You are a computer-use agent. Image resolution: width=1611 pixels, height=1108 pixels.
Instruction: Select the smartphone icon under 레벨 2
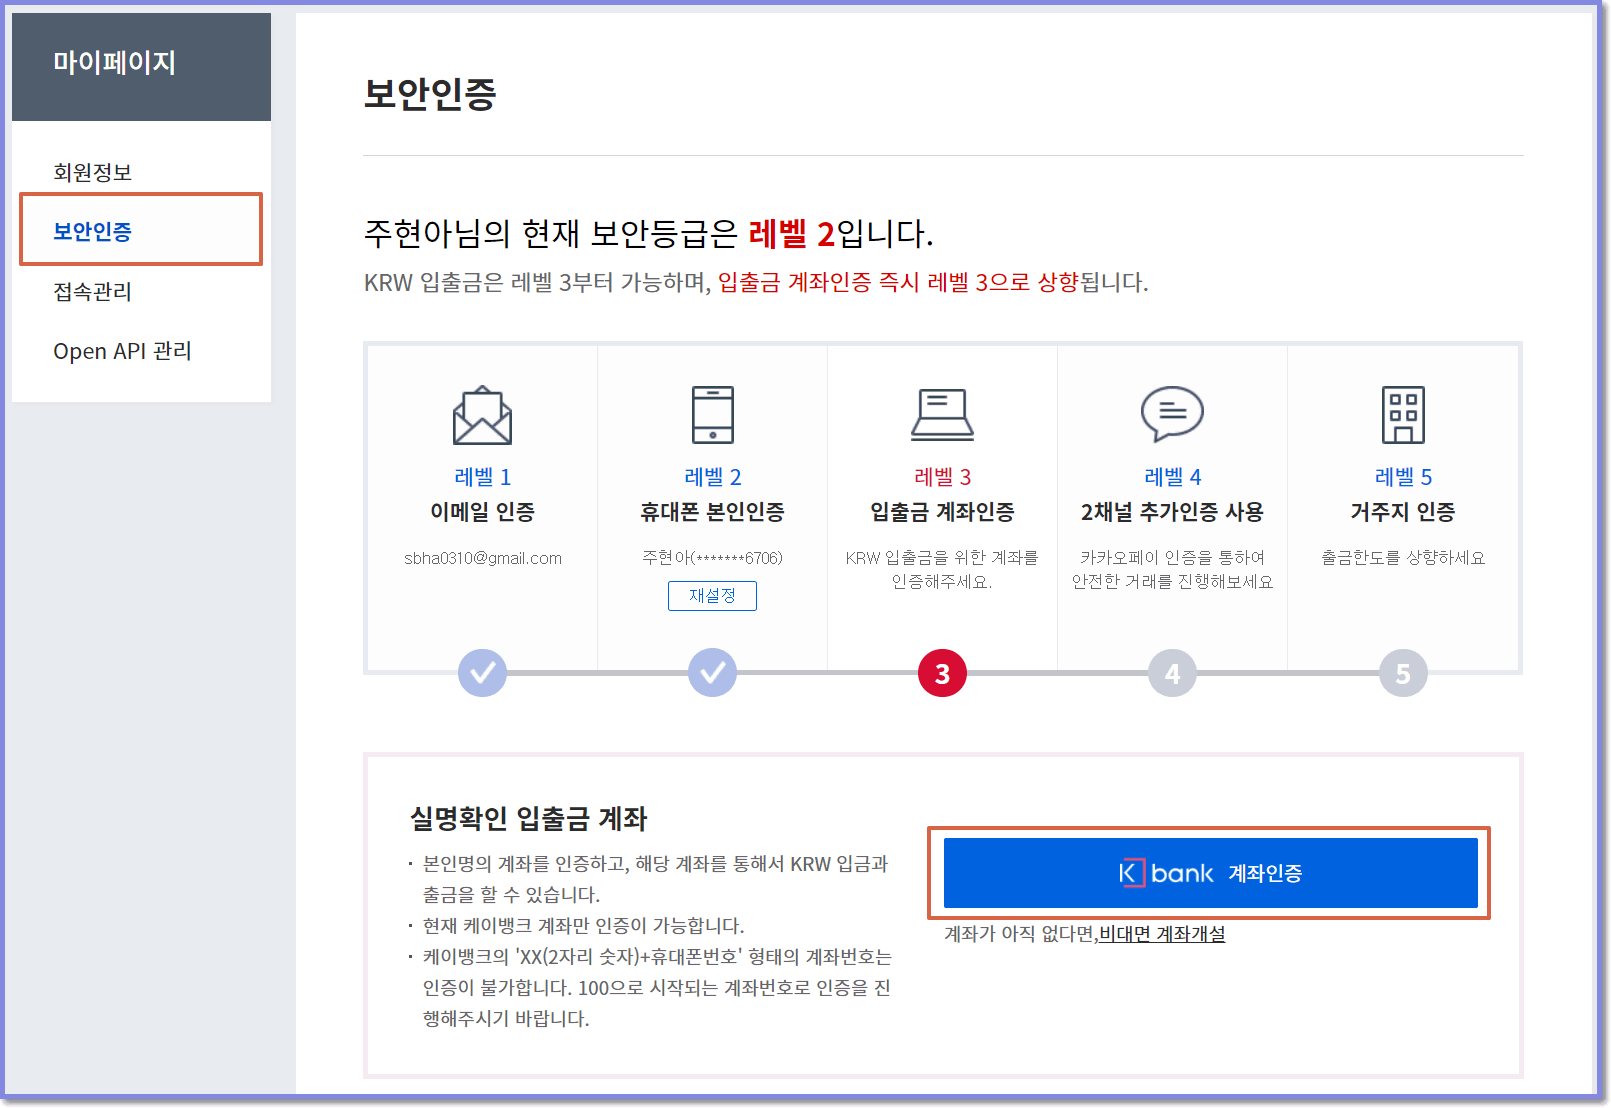[713, 415]
